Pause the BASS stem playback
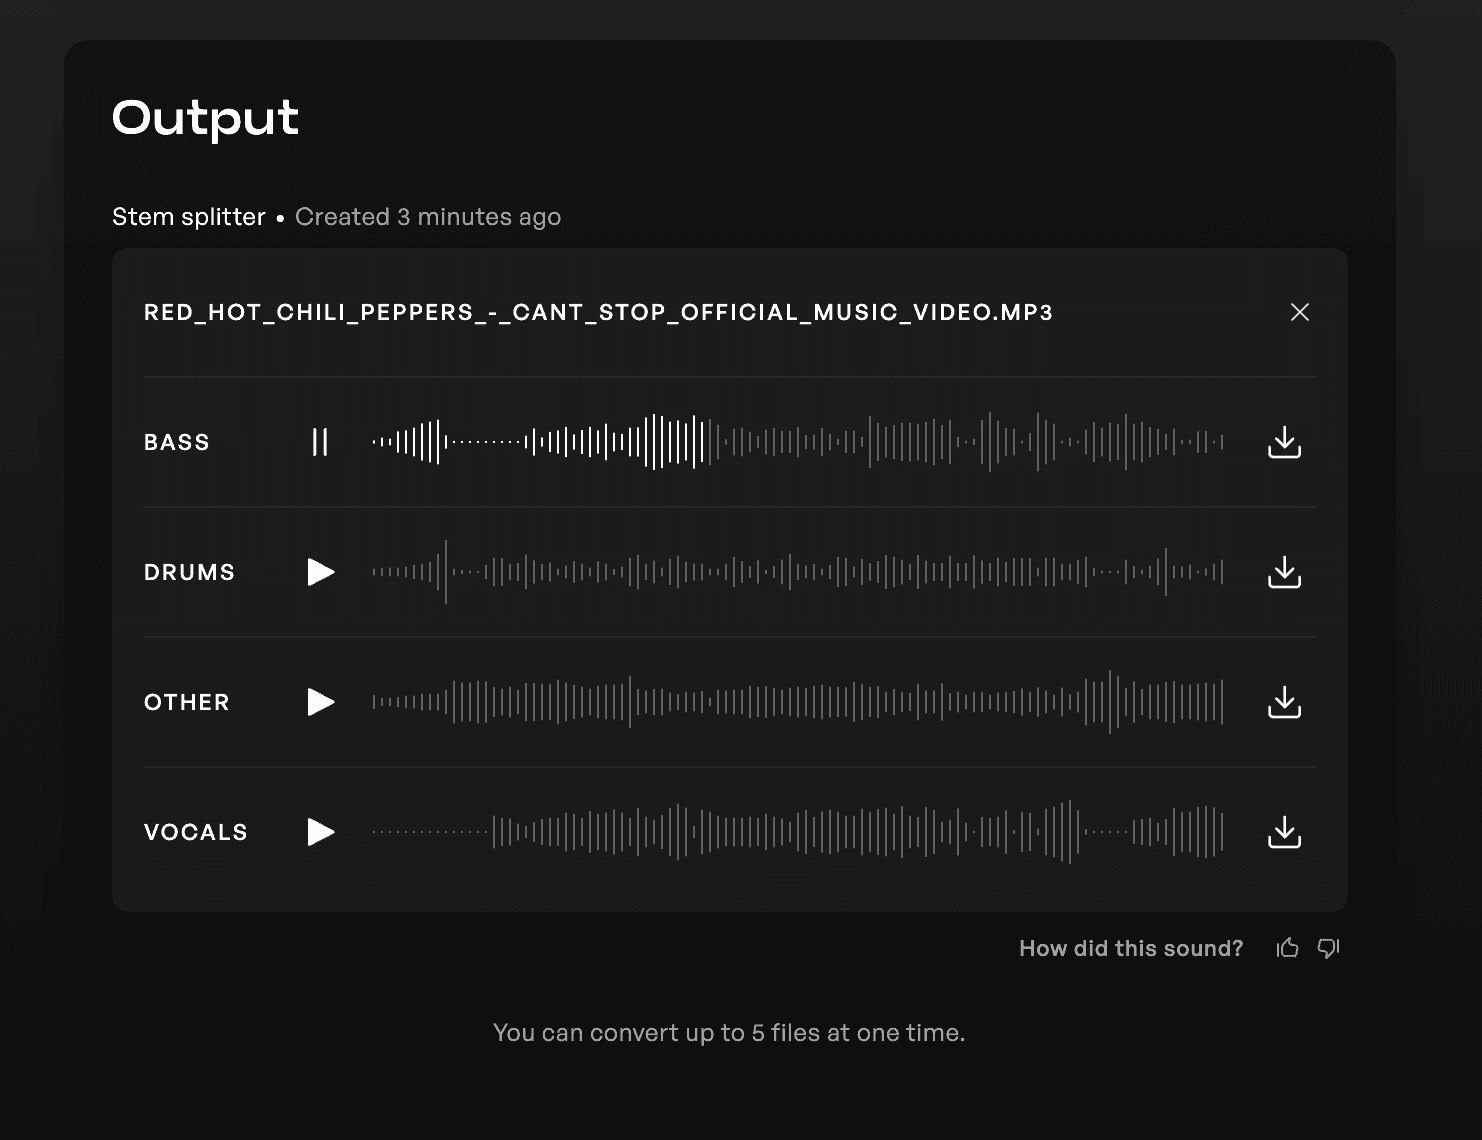Viewport: 1482px width, 1140px height. coord(320,442)
